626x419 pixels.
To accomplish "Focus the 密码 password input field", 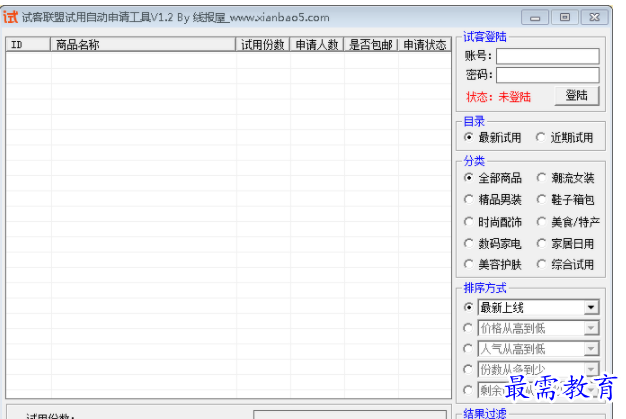I will point(547,75).
